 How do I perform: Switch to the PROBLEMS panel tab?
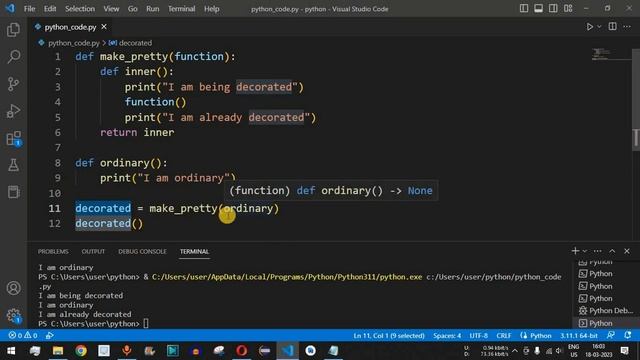pyautogui.click(x=53, y=251)
